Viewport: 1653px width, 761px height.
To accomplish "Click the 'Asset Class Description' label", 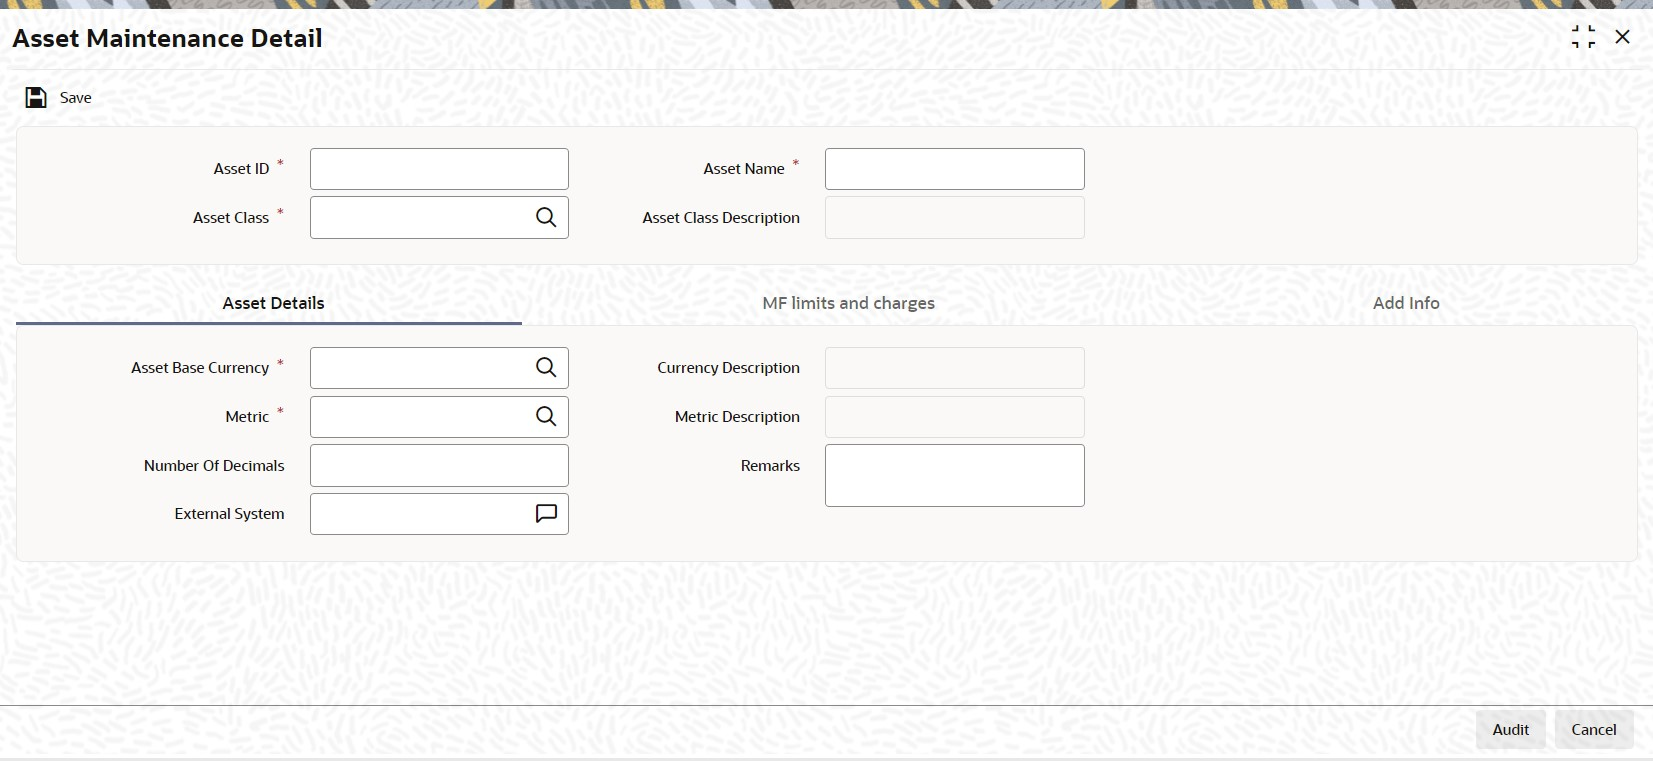I will (x=721, y=217).
